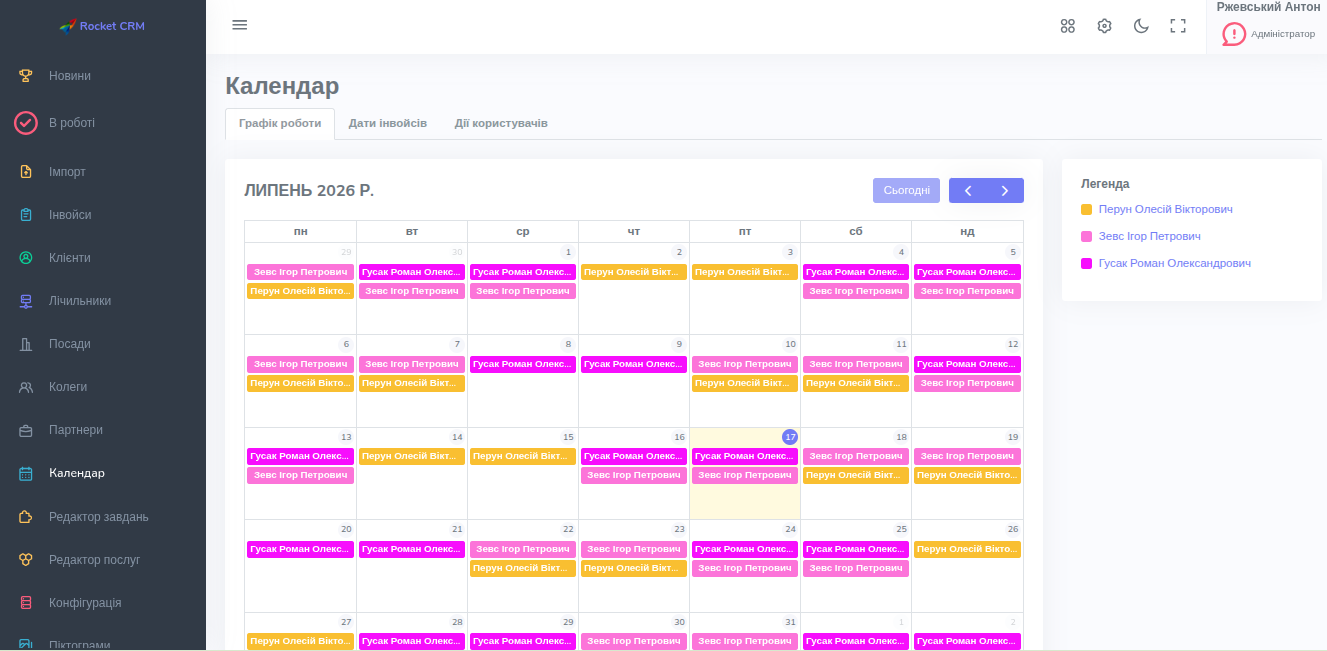Open Гусак Роман event on day 20
The image size is (1327, 651).
301,549
